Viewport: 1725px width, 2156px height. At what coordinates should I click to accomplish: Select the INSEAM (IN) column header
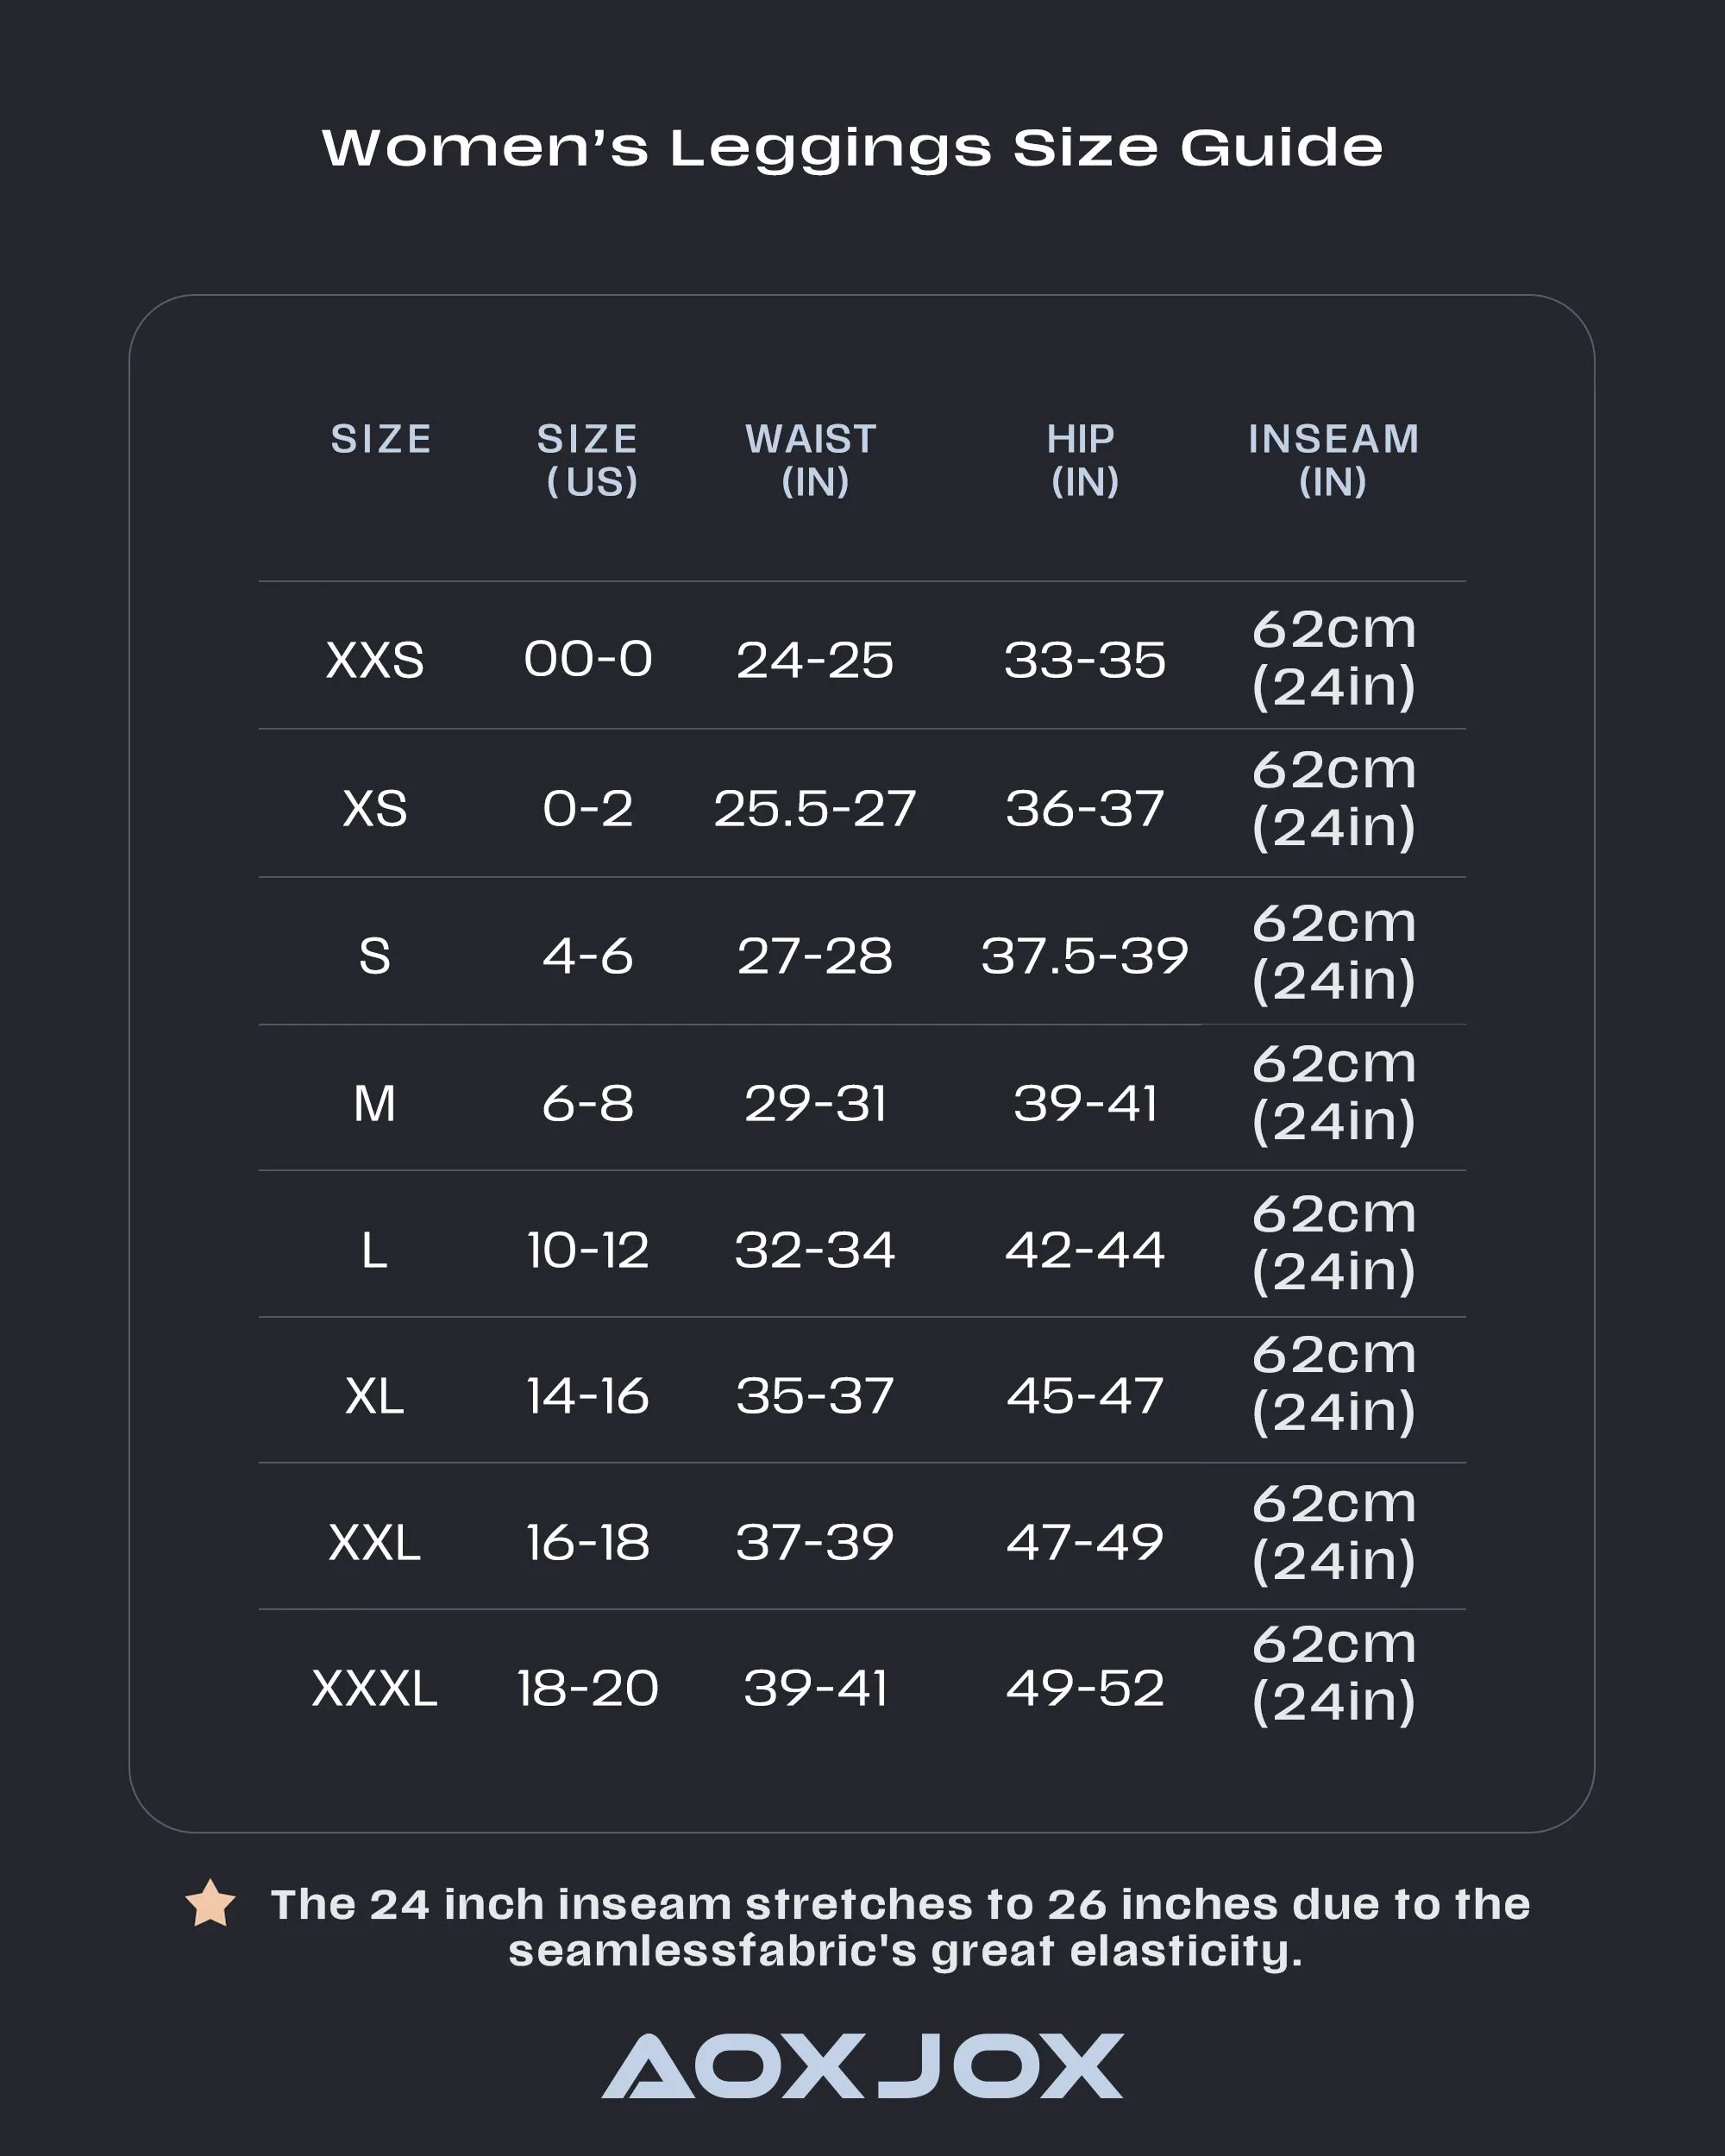(1333, 460)
